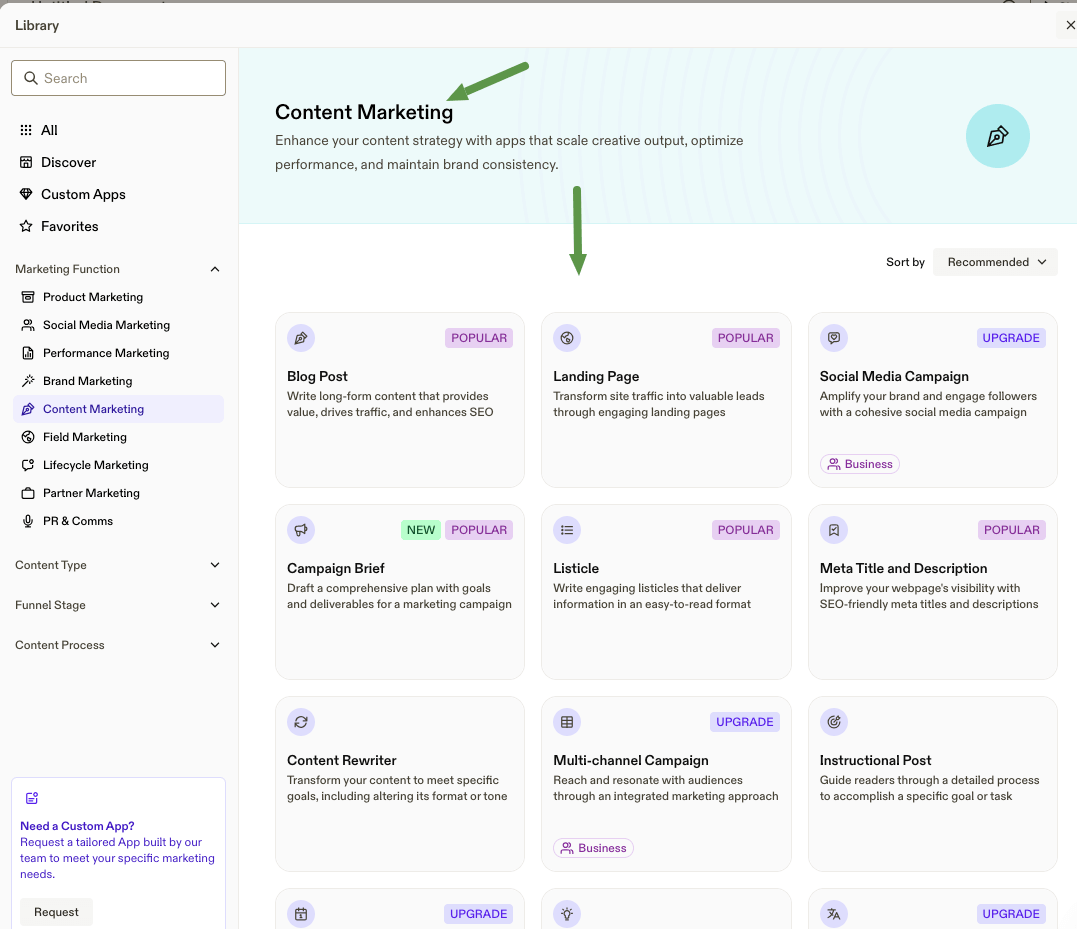
Task: Expand the Content Type section
Action: tap(215, 565)
